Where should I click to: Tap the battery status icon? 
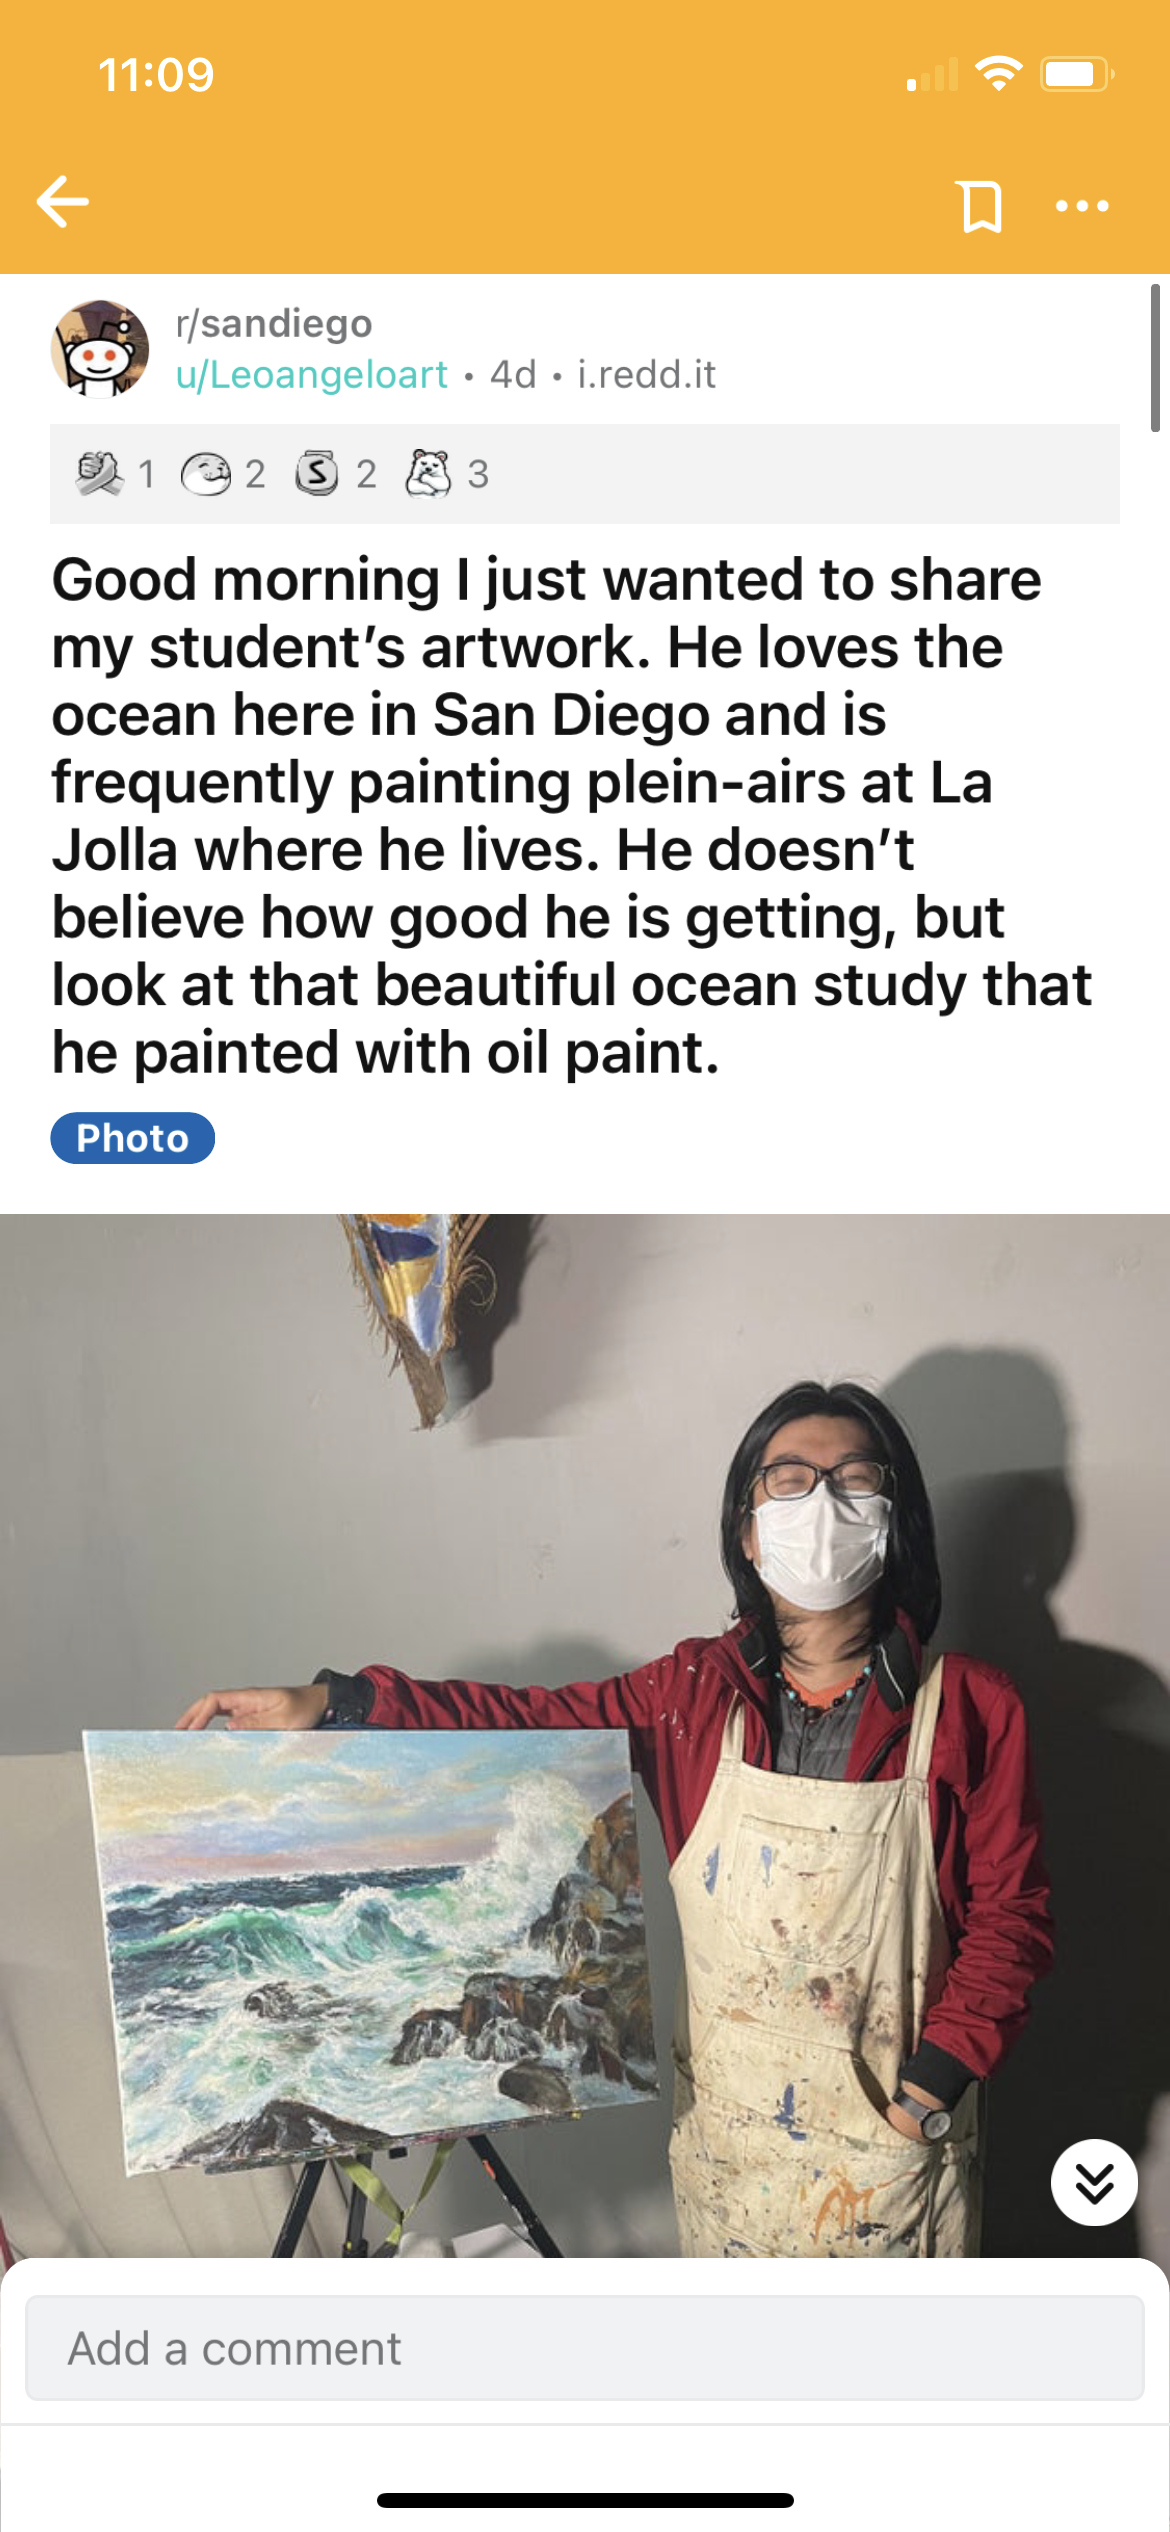tap(1077, 74)
